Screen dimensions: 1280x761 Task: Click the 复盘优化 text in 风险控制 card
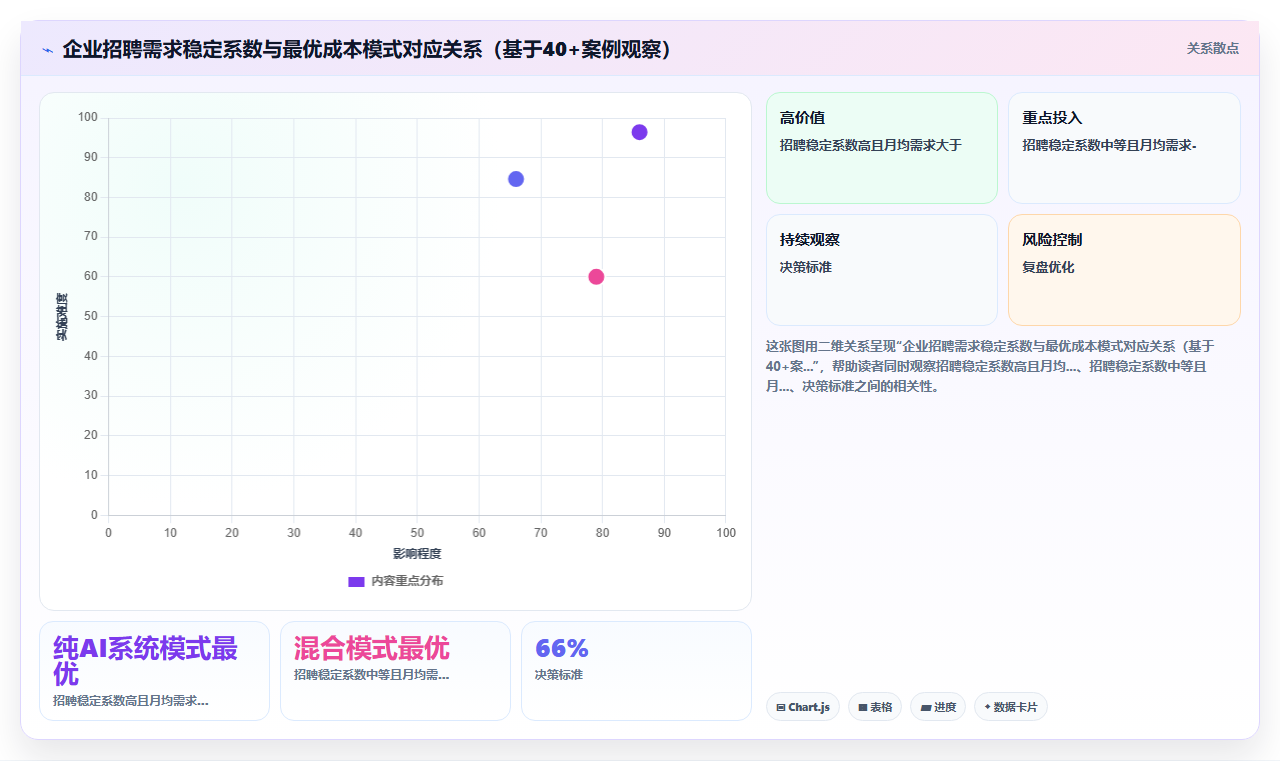(1048, 268)
